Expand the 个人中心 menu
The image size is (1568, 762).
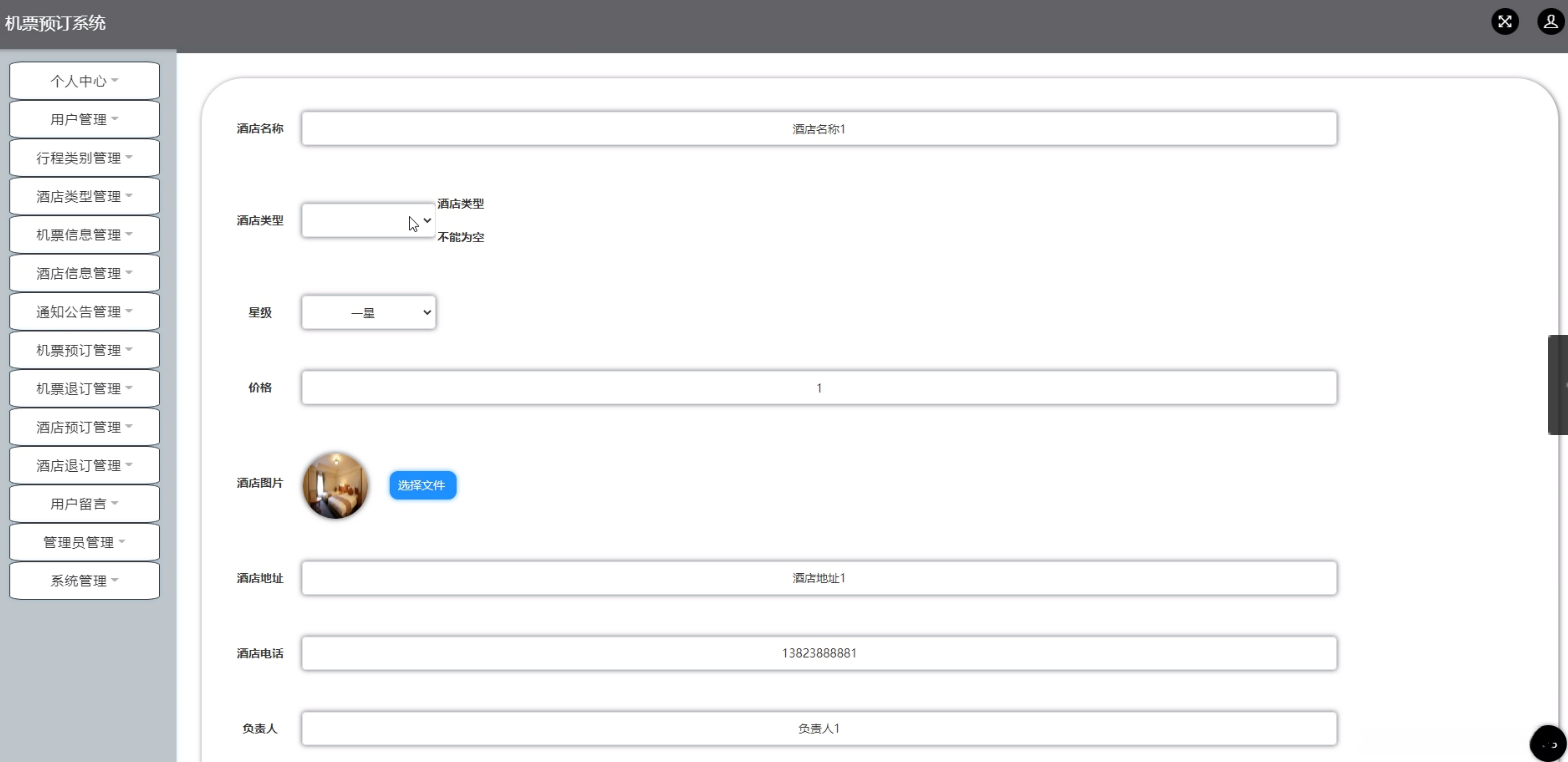tap(84, 81)
